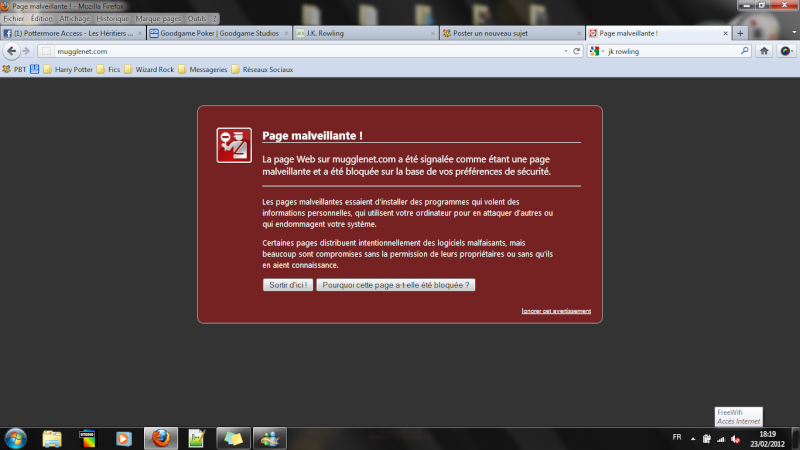The height and width of the screenshot is (450, 800).
Task: Click the round addon icon beside home
Action: tap(786, 51)
